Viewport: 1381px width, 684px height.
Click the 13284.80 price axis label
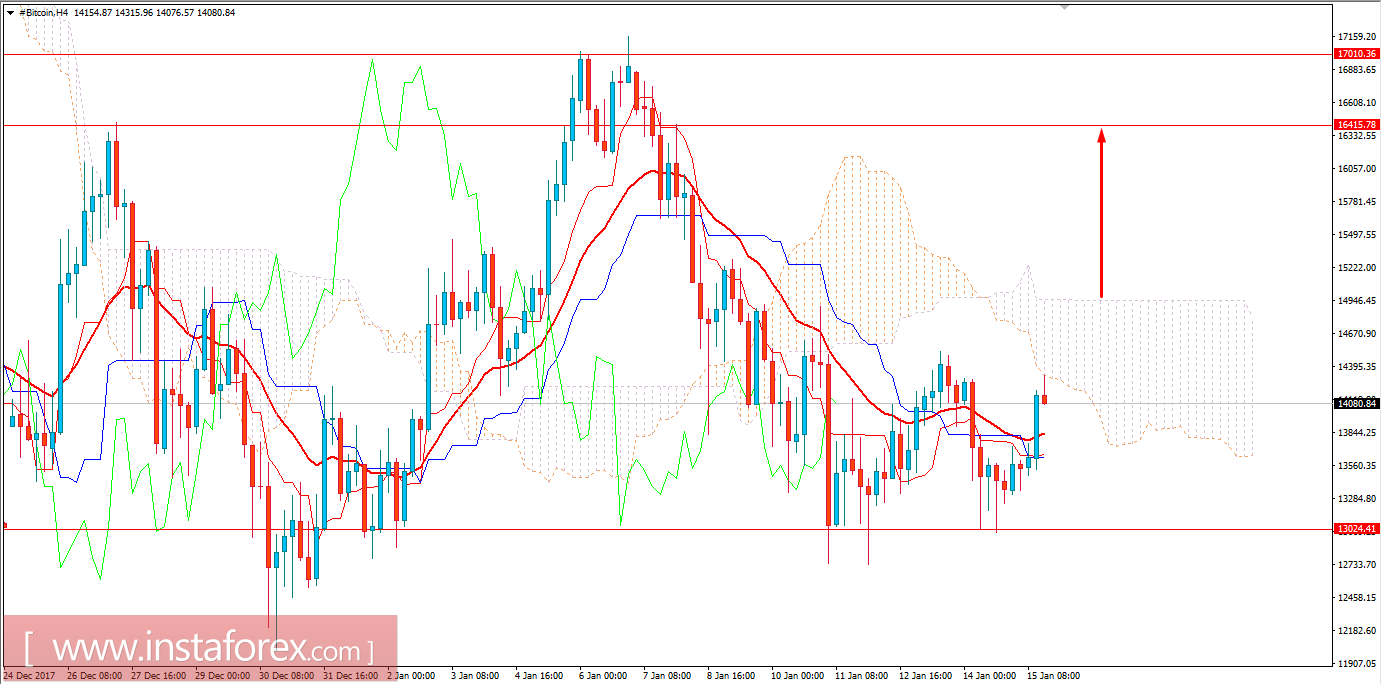[x=1359, y=499]
